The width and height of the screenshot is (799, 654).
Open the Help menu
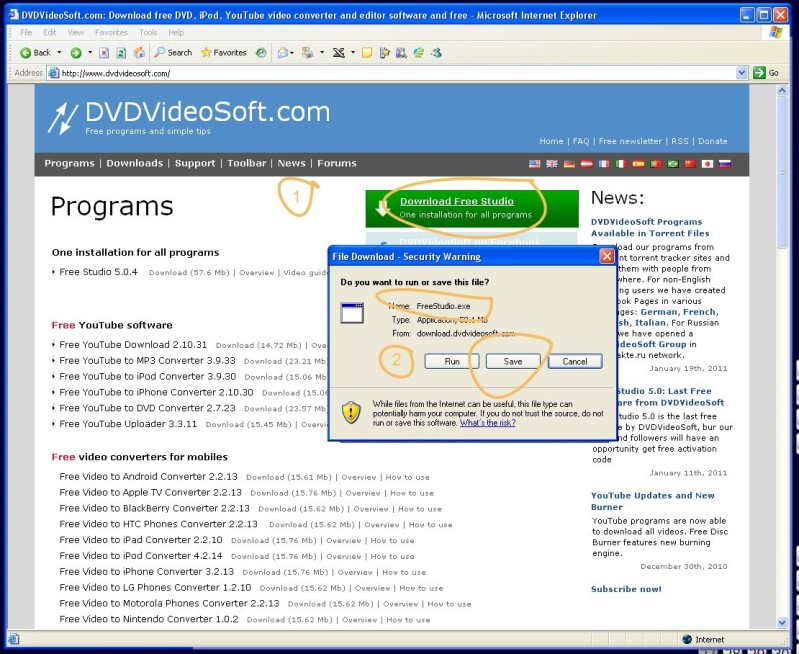tap(176, 32)
